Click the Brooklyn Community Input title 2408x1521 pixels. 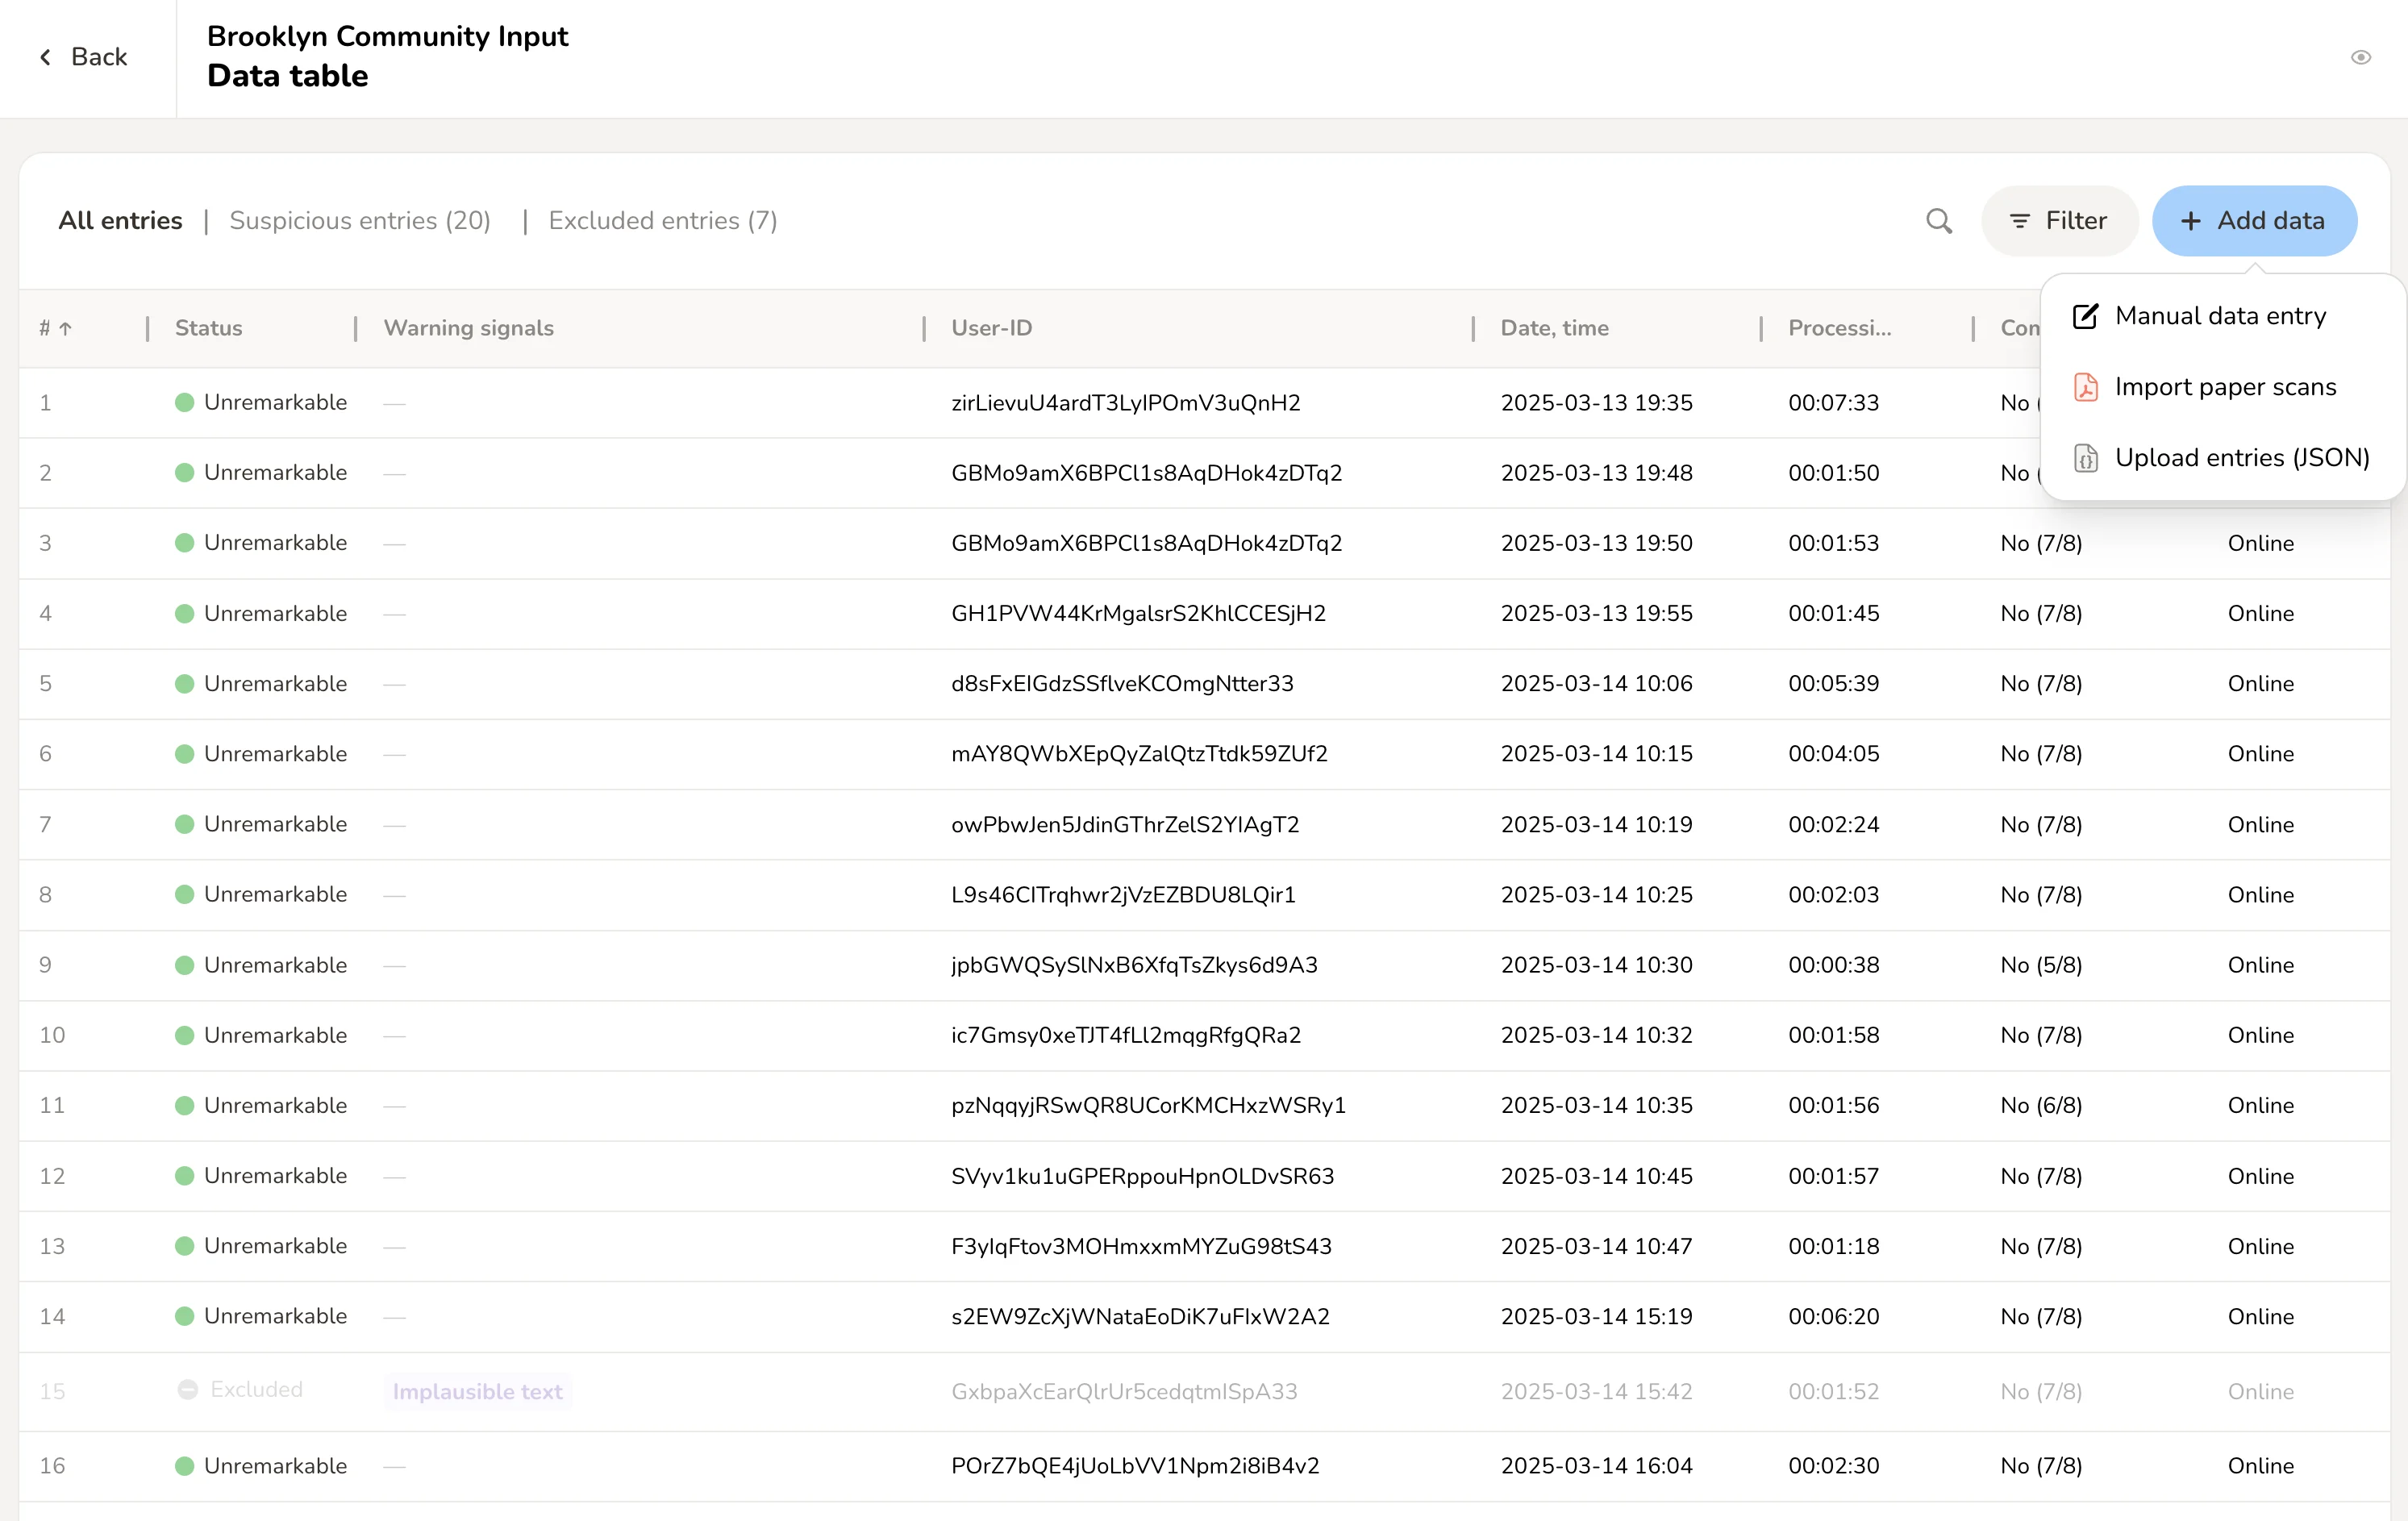tap(387, 36)
